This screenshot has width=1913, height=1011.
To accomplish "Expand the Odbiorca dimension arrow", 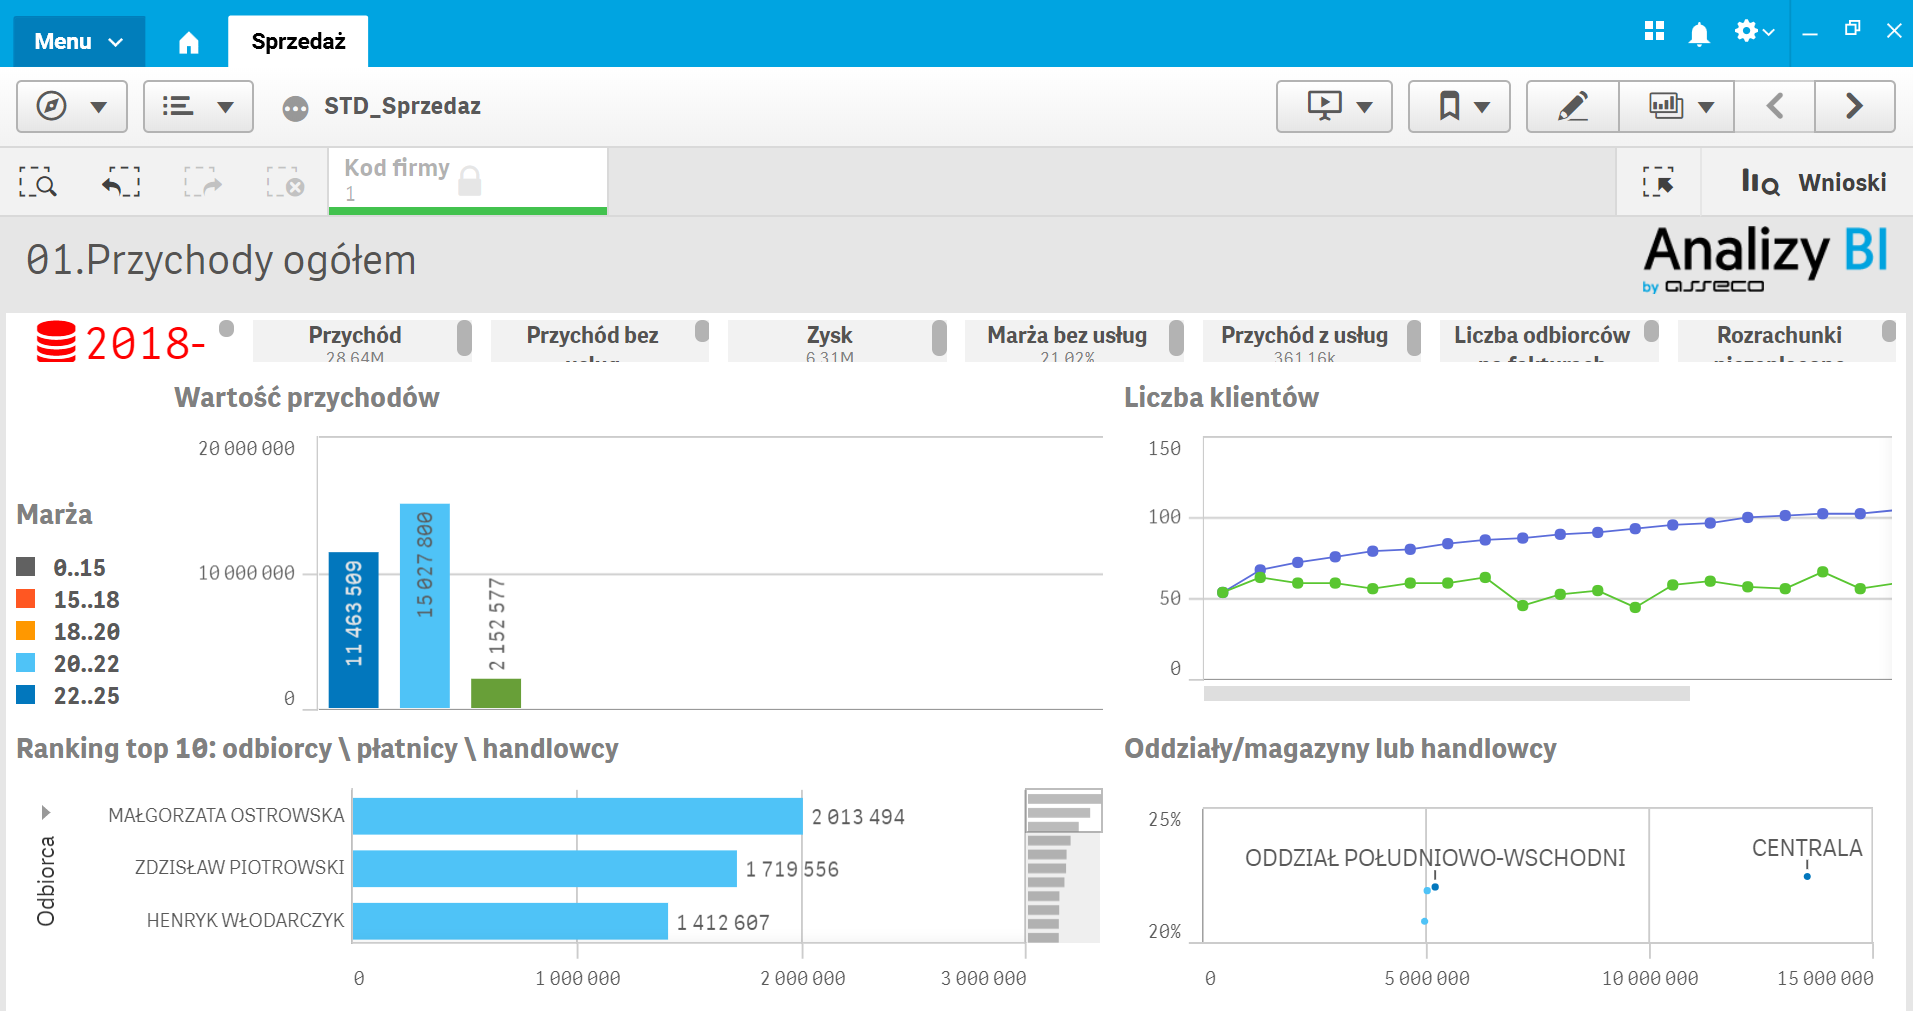I will (45, 812).
